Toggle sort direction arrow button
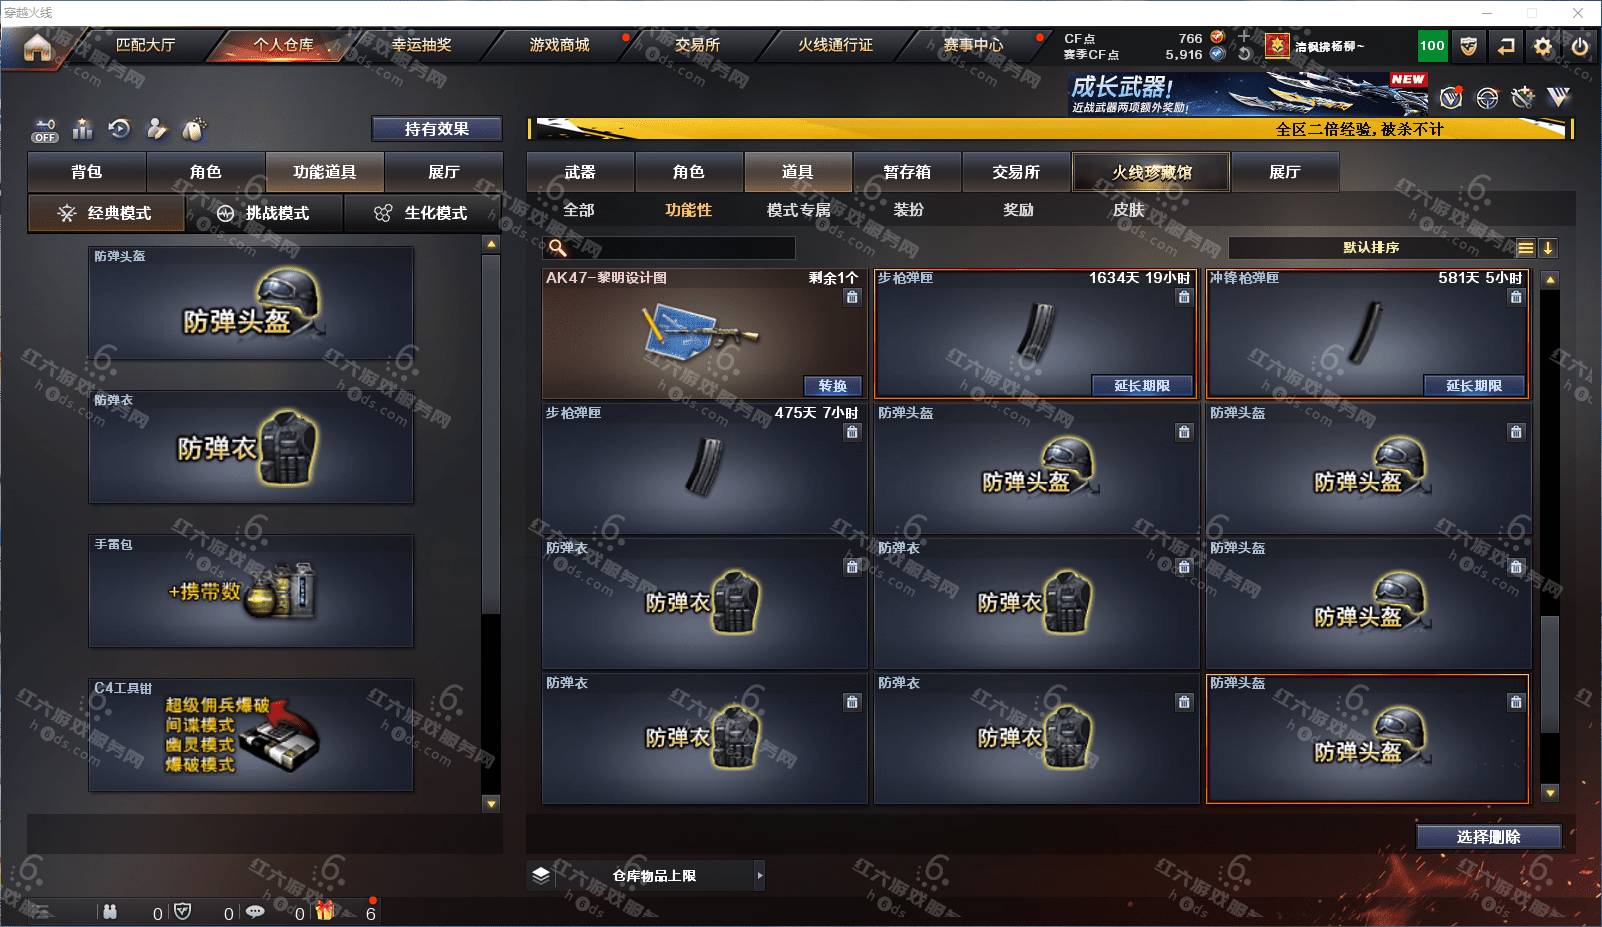 click(x=1548, y=248)
